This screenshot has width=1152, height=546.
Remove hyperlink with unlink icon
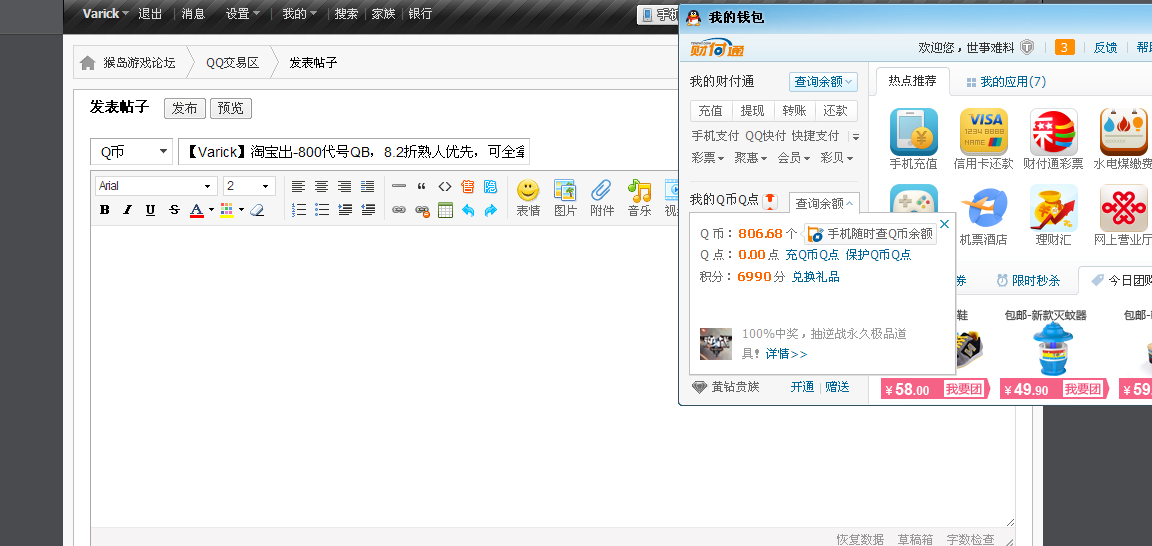coord(422,210)
